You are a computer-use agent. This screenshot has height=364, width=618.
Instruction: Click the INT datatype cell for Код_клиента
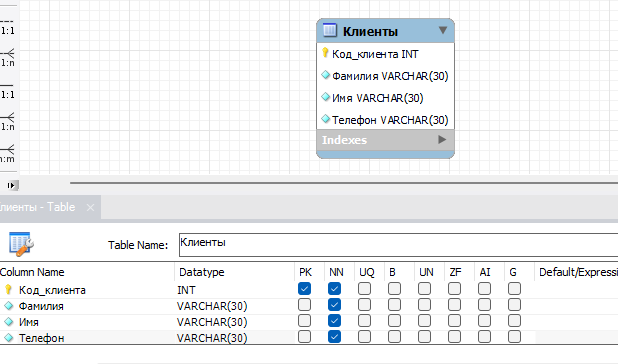234,290
